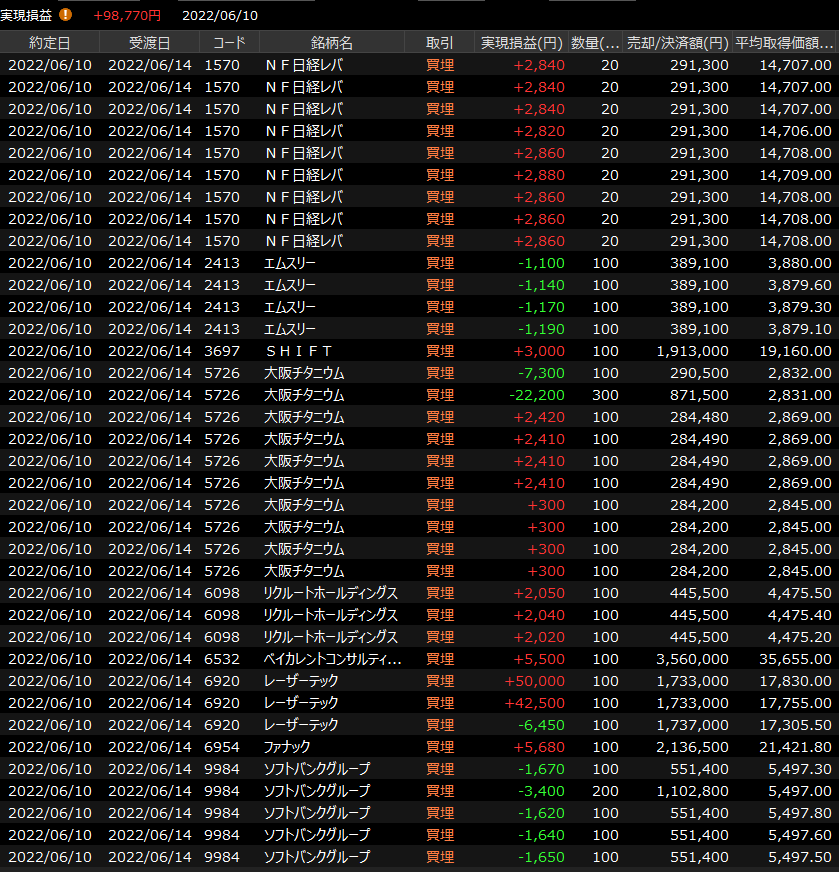
Task: Click the 取引 column header
Action: pos(439,43)
